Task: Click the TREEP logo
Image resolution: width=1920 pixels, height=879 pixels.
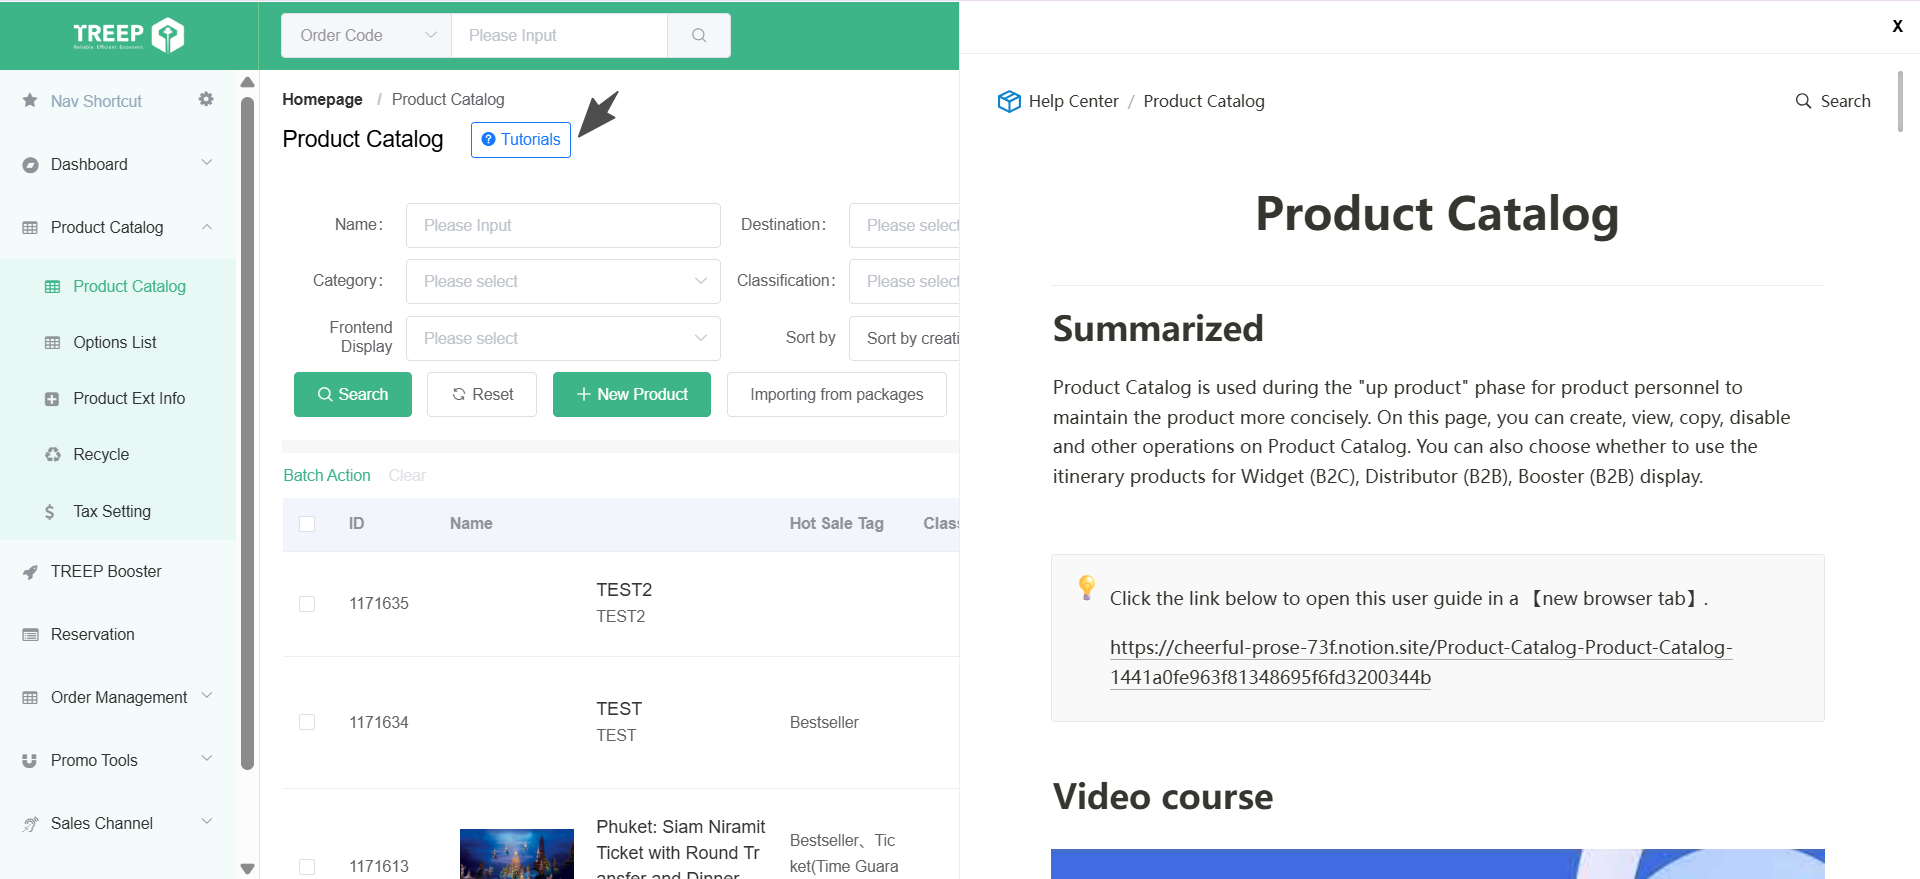Action: [x=129, y=35]
